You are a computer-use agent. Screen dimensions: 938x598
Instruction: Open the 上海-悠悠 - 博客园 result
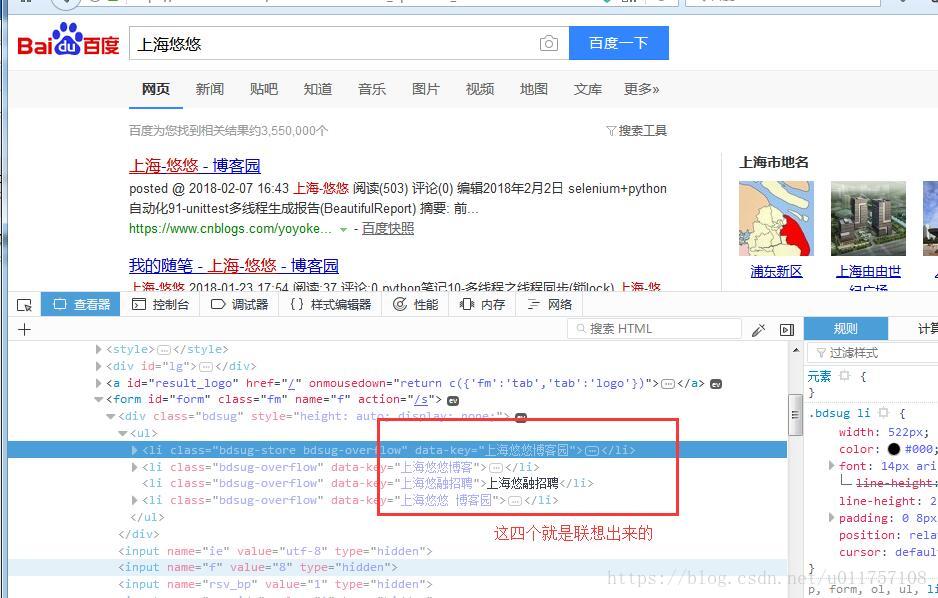[195, 166]
